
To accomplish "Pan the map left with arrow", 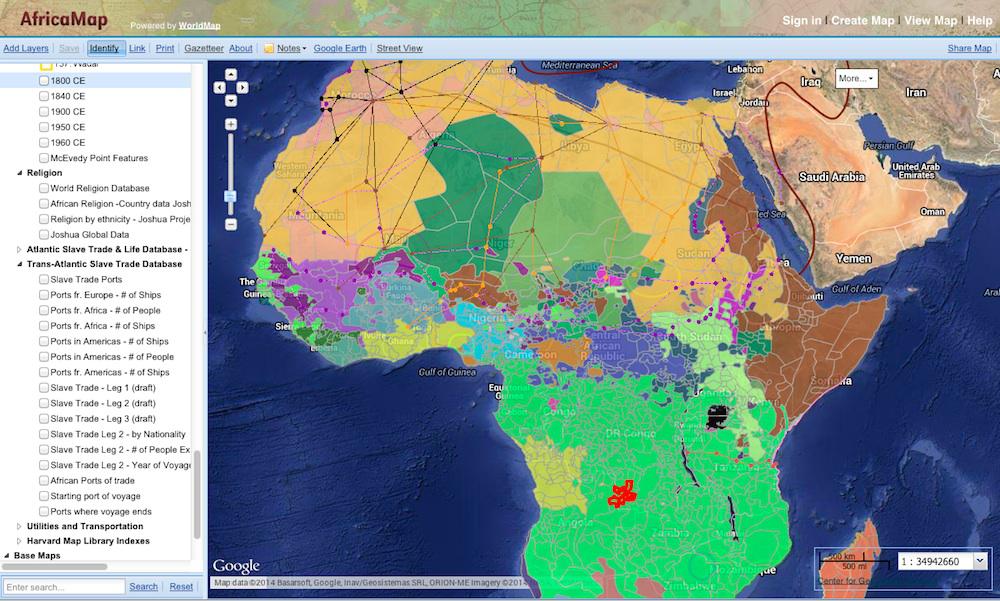I will click(x=219, y=87).
